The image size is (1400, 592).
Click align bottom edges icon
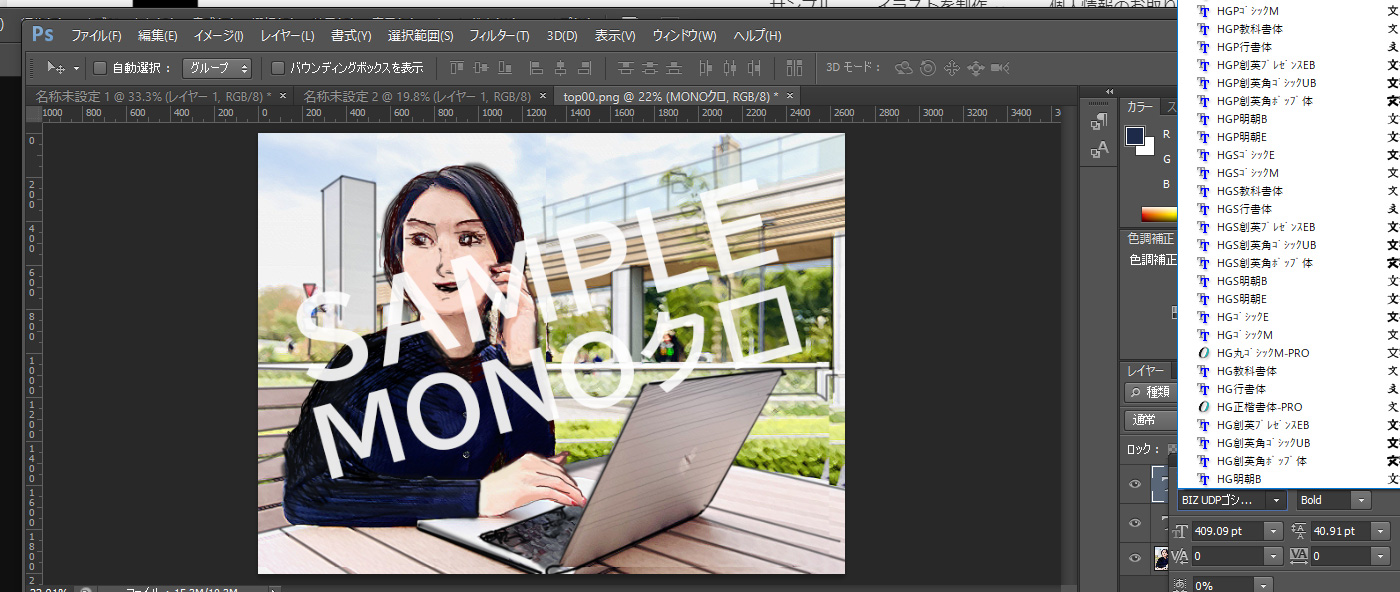(x=507, y=68)
